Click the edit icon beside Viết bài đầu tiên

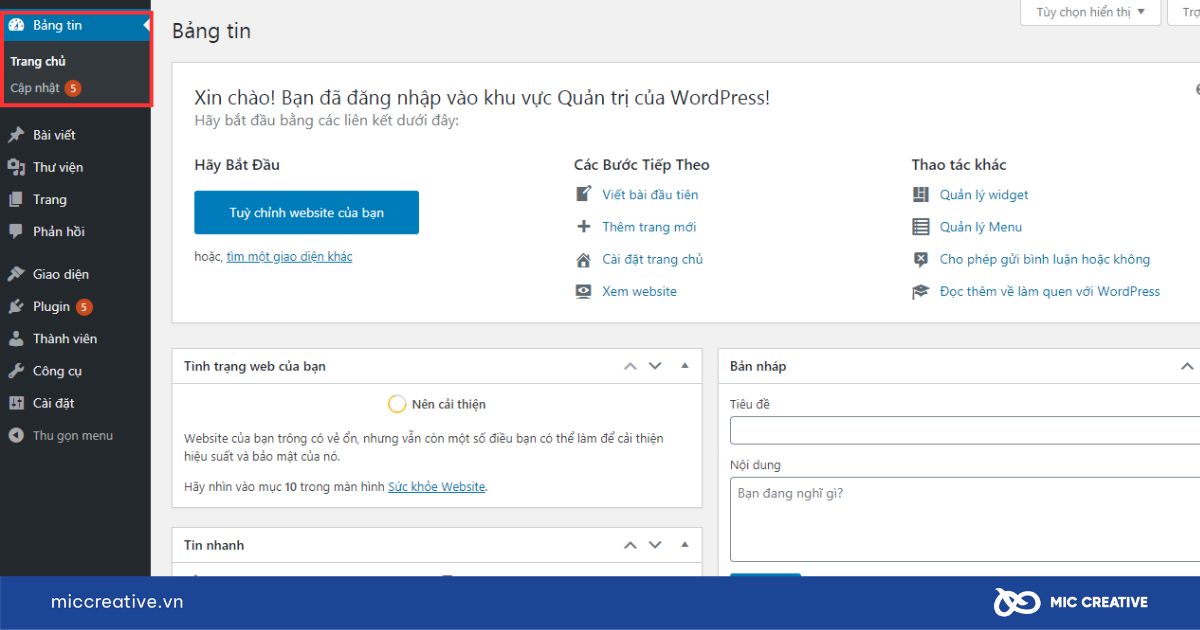584,194
